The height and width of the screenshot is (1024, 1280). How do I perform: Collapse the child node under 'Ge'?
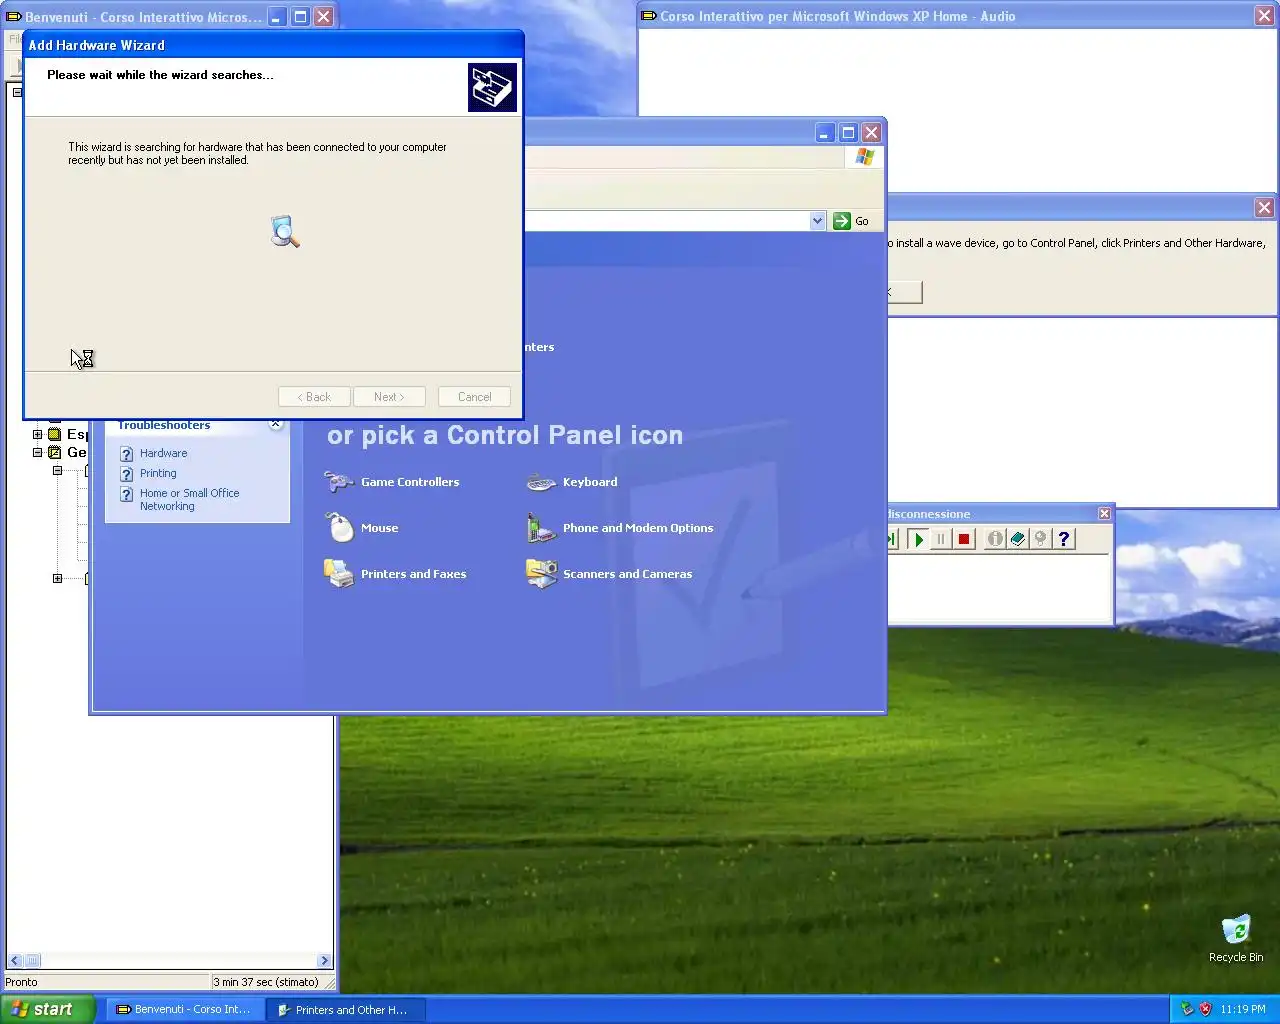pyautogui.click(x=57, y=470)
